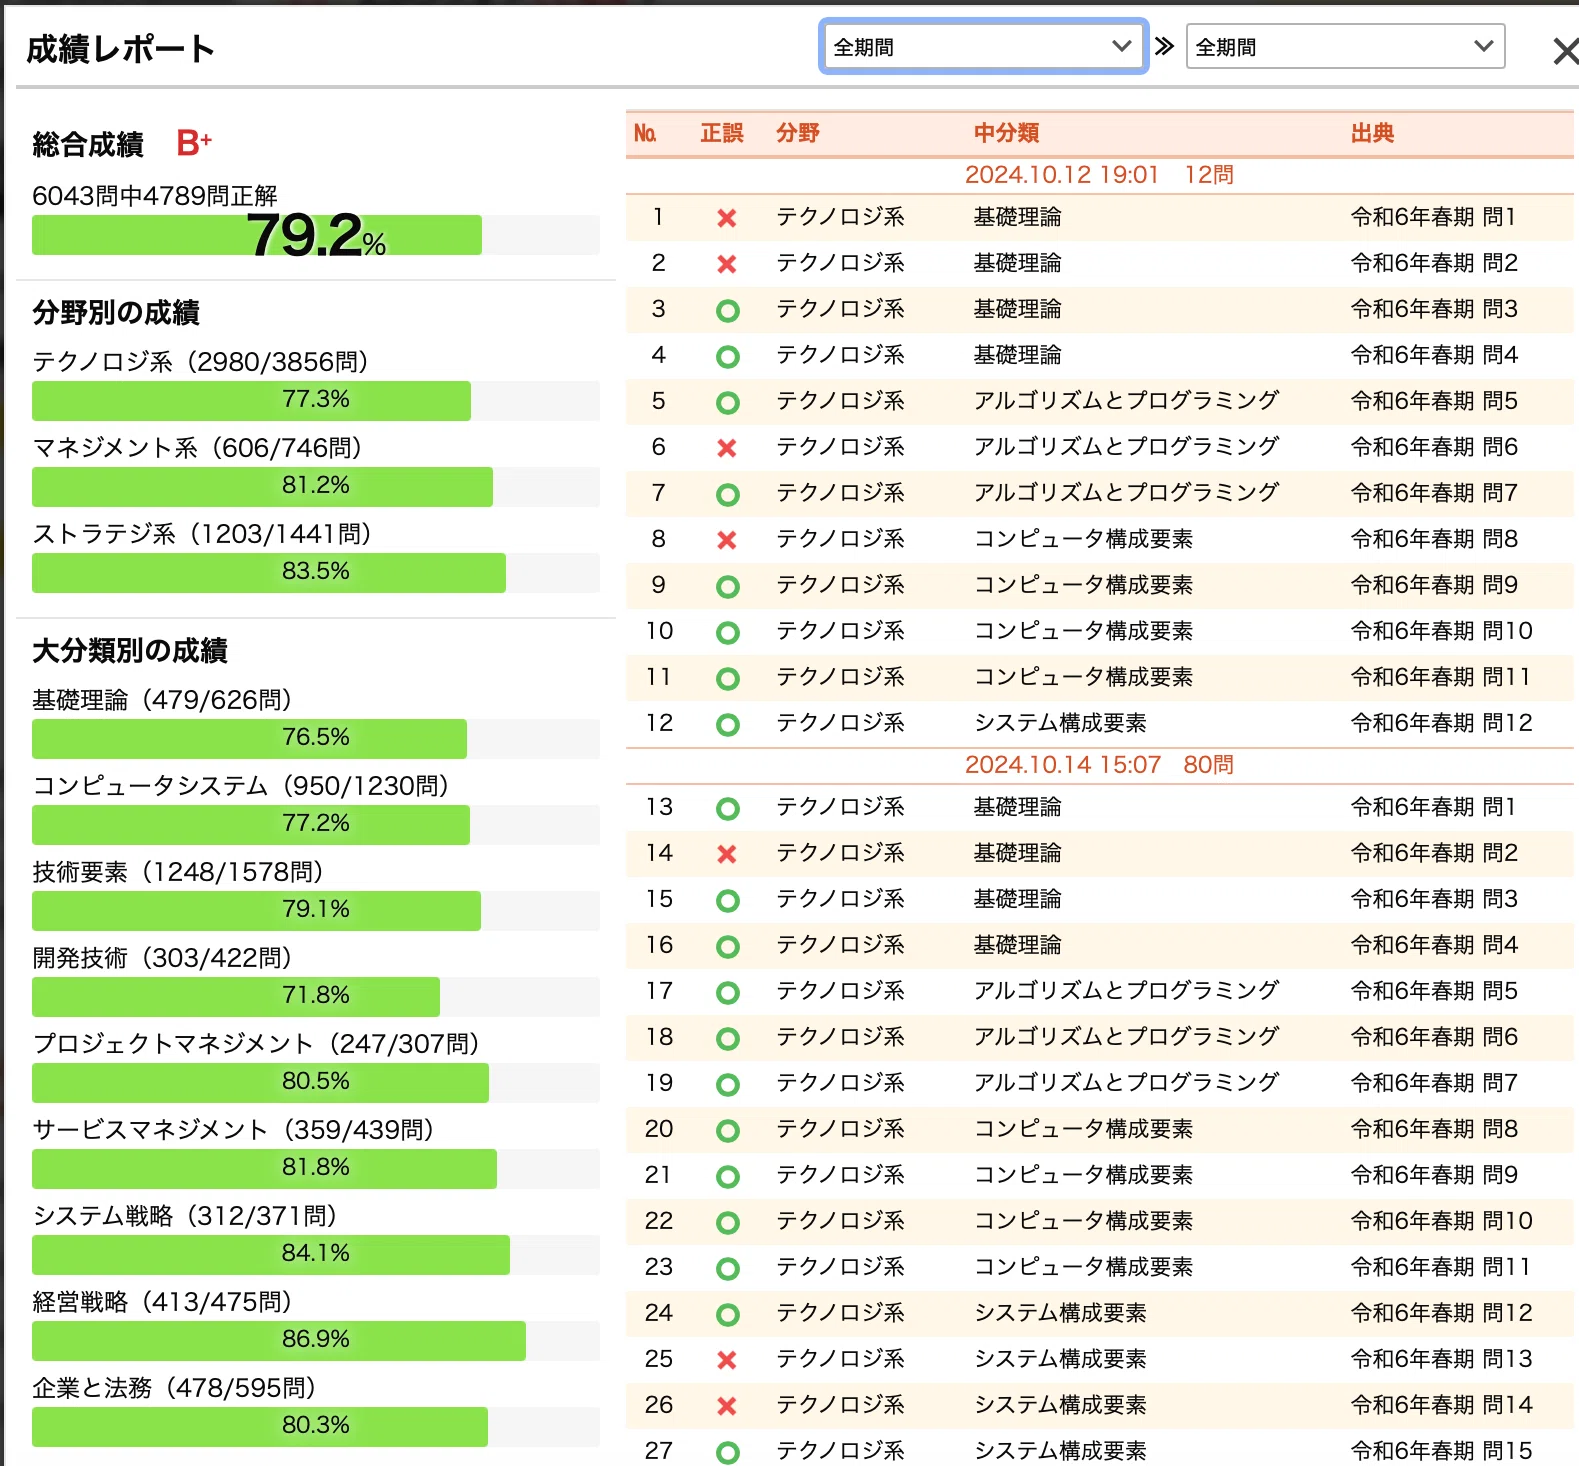The width and height of the screenshot is (1579, 1466).
Task: Click the green circle mark in row 13
Action: click(728, 808)
